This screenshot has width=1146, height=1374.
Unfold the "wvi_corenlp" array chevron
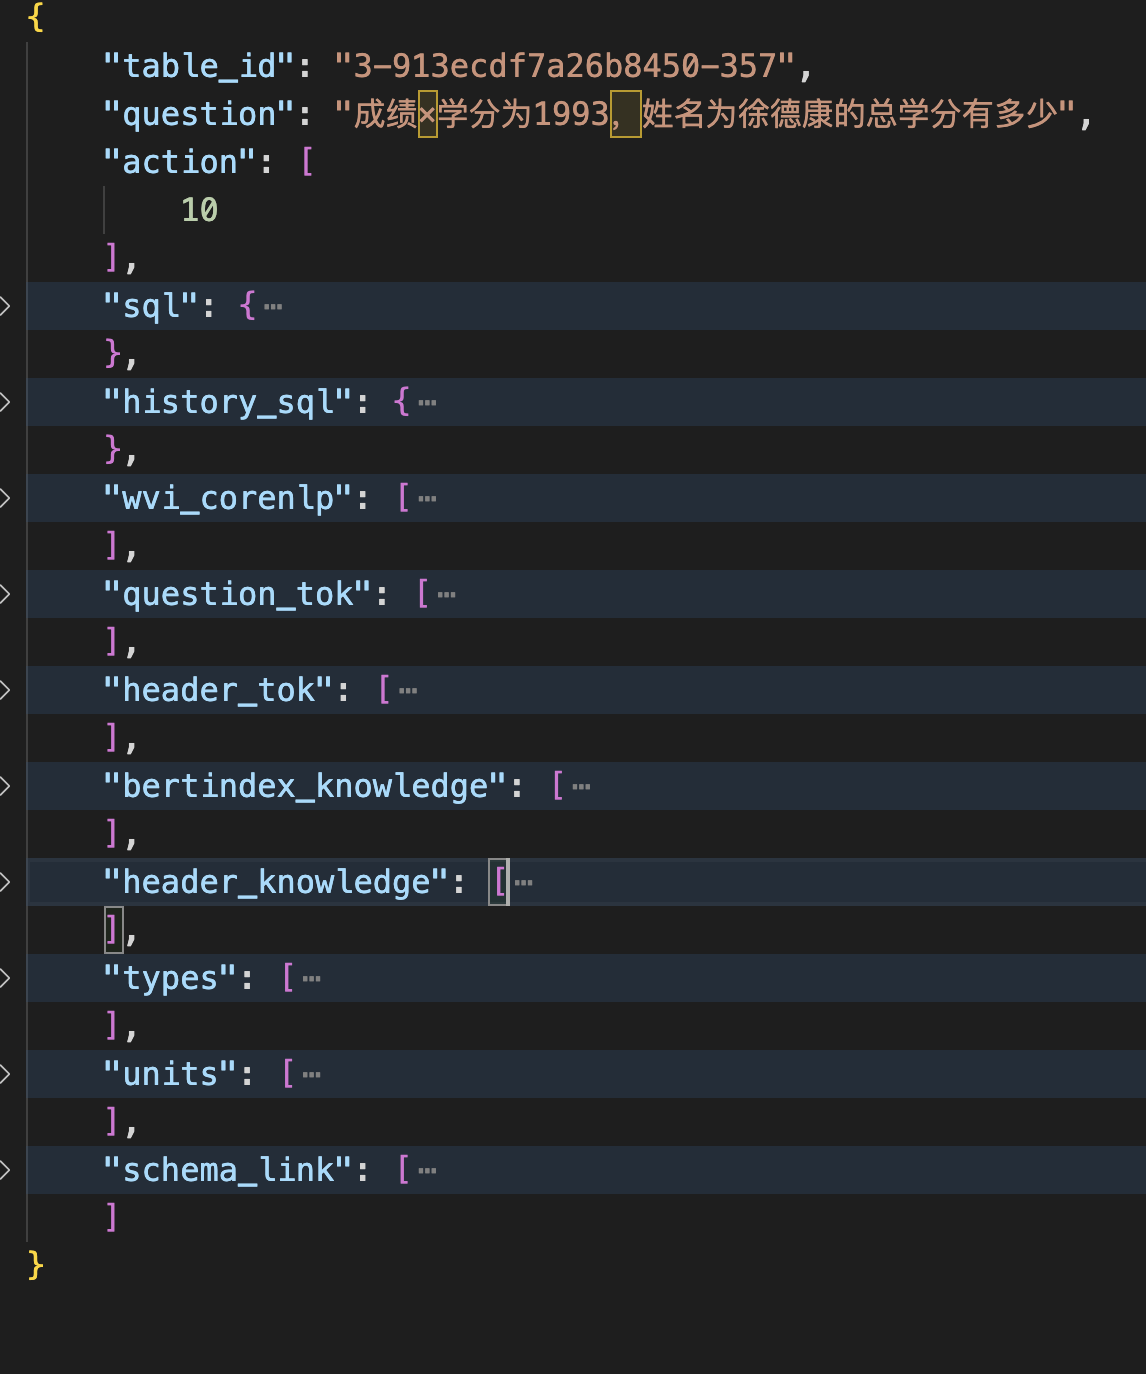coord(5,498)
